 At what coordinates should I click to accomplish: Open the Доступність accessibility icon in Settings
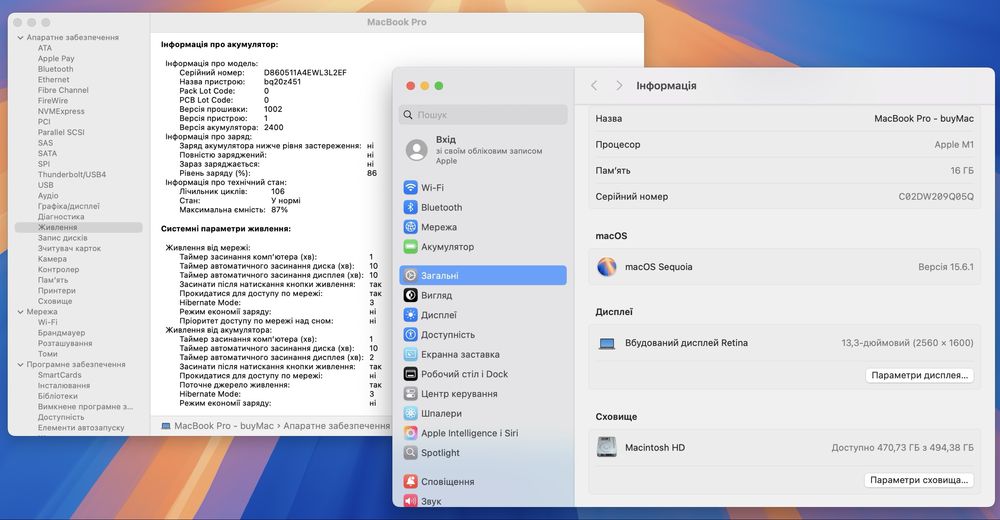pyautogui.click(x=411, y=335)
